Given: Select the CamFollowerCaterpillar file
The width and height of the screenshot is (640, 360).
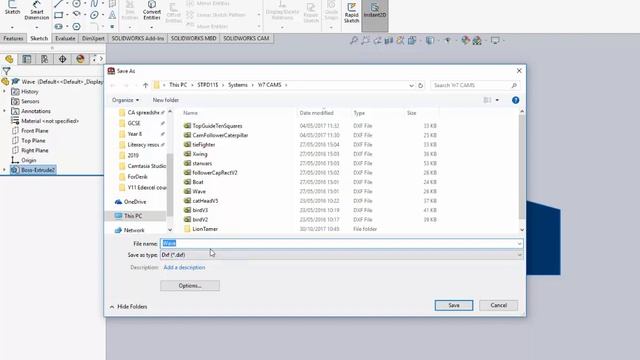Looking at the screenshot, I should point(220,135).
